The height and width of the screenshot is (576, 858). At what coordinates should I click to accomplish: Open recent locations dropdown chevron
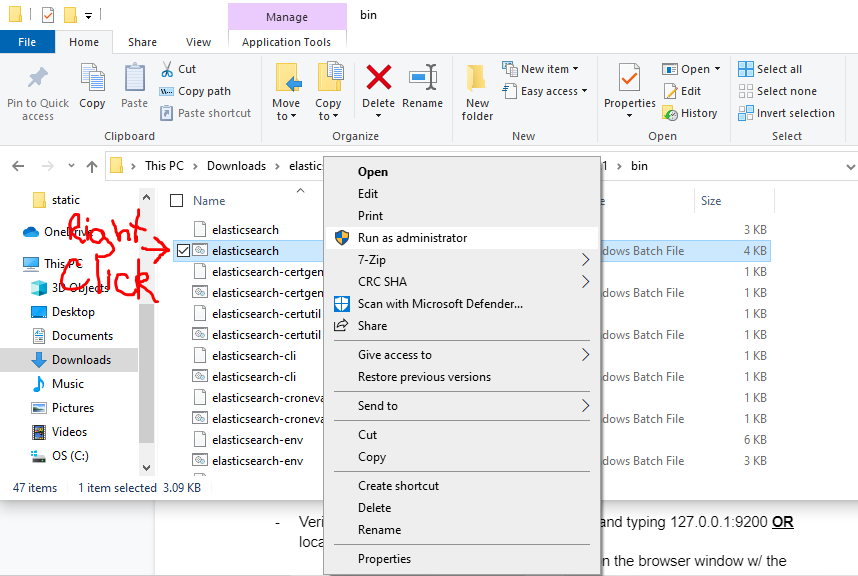pos(71,165)
